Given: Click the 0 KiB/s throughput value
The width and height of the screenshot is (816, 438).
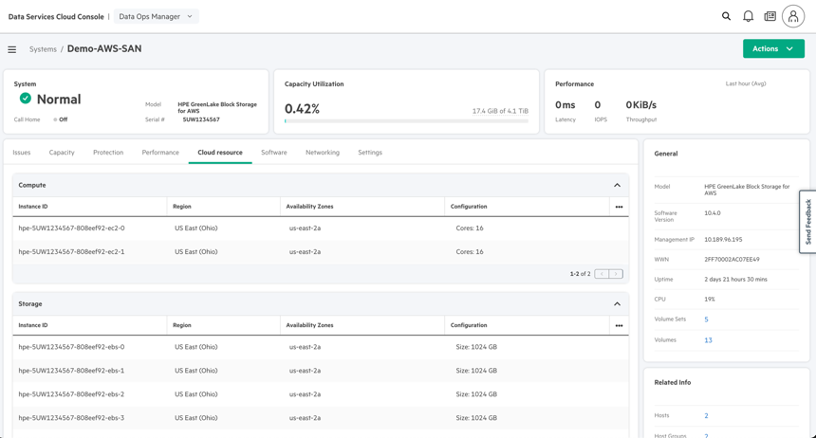Looking at the screenshot, I should click(x=641, y=105).
